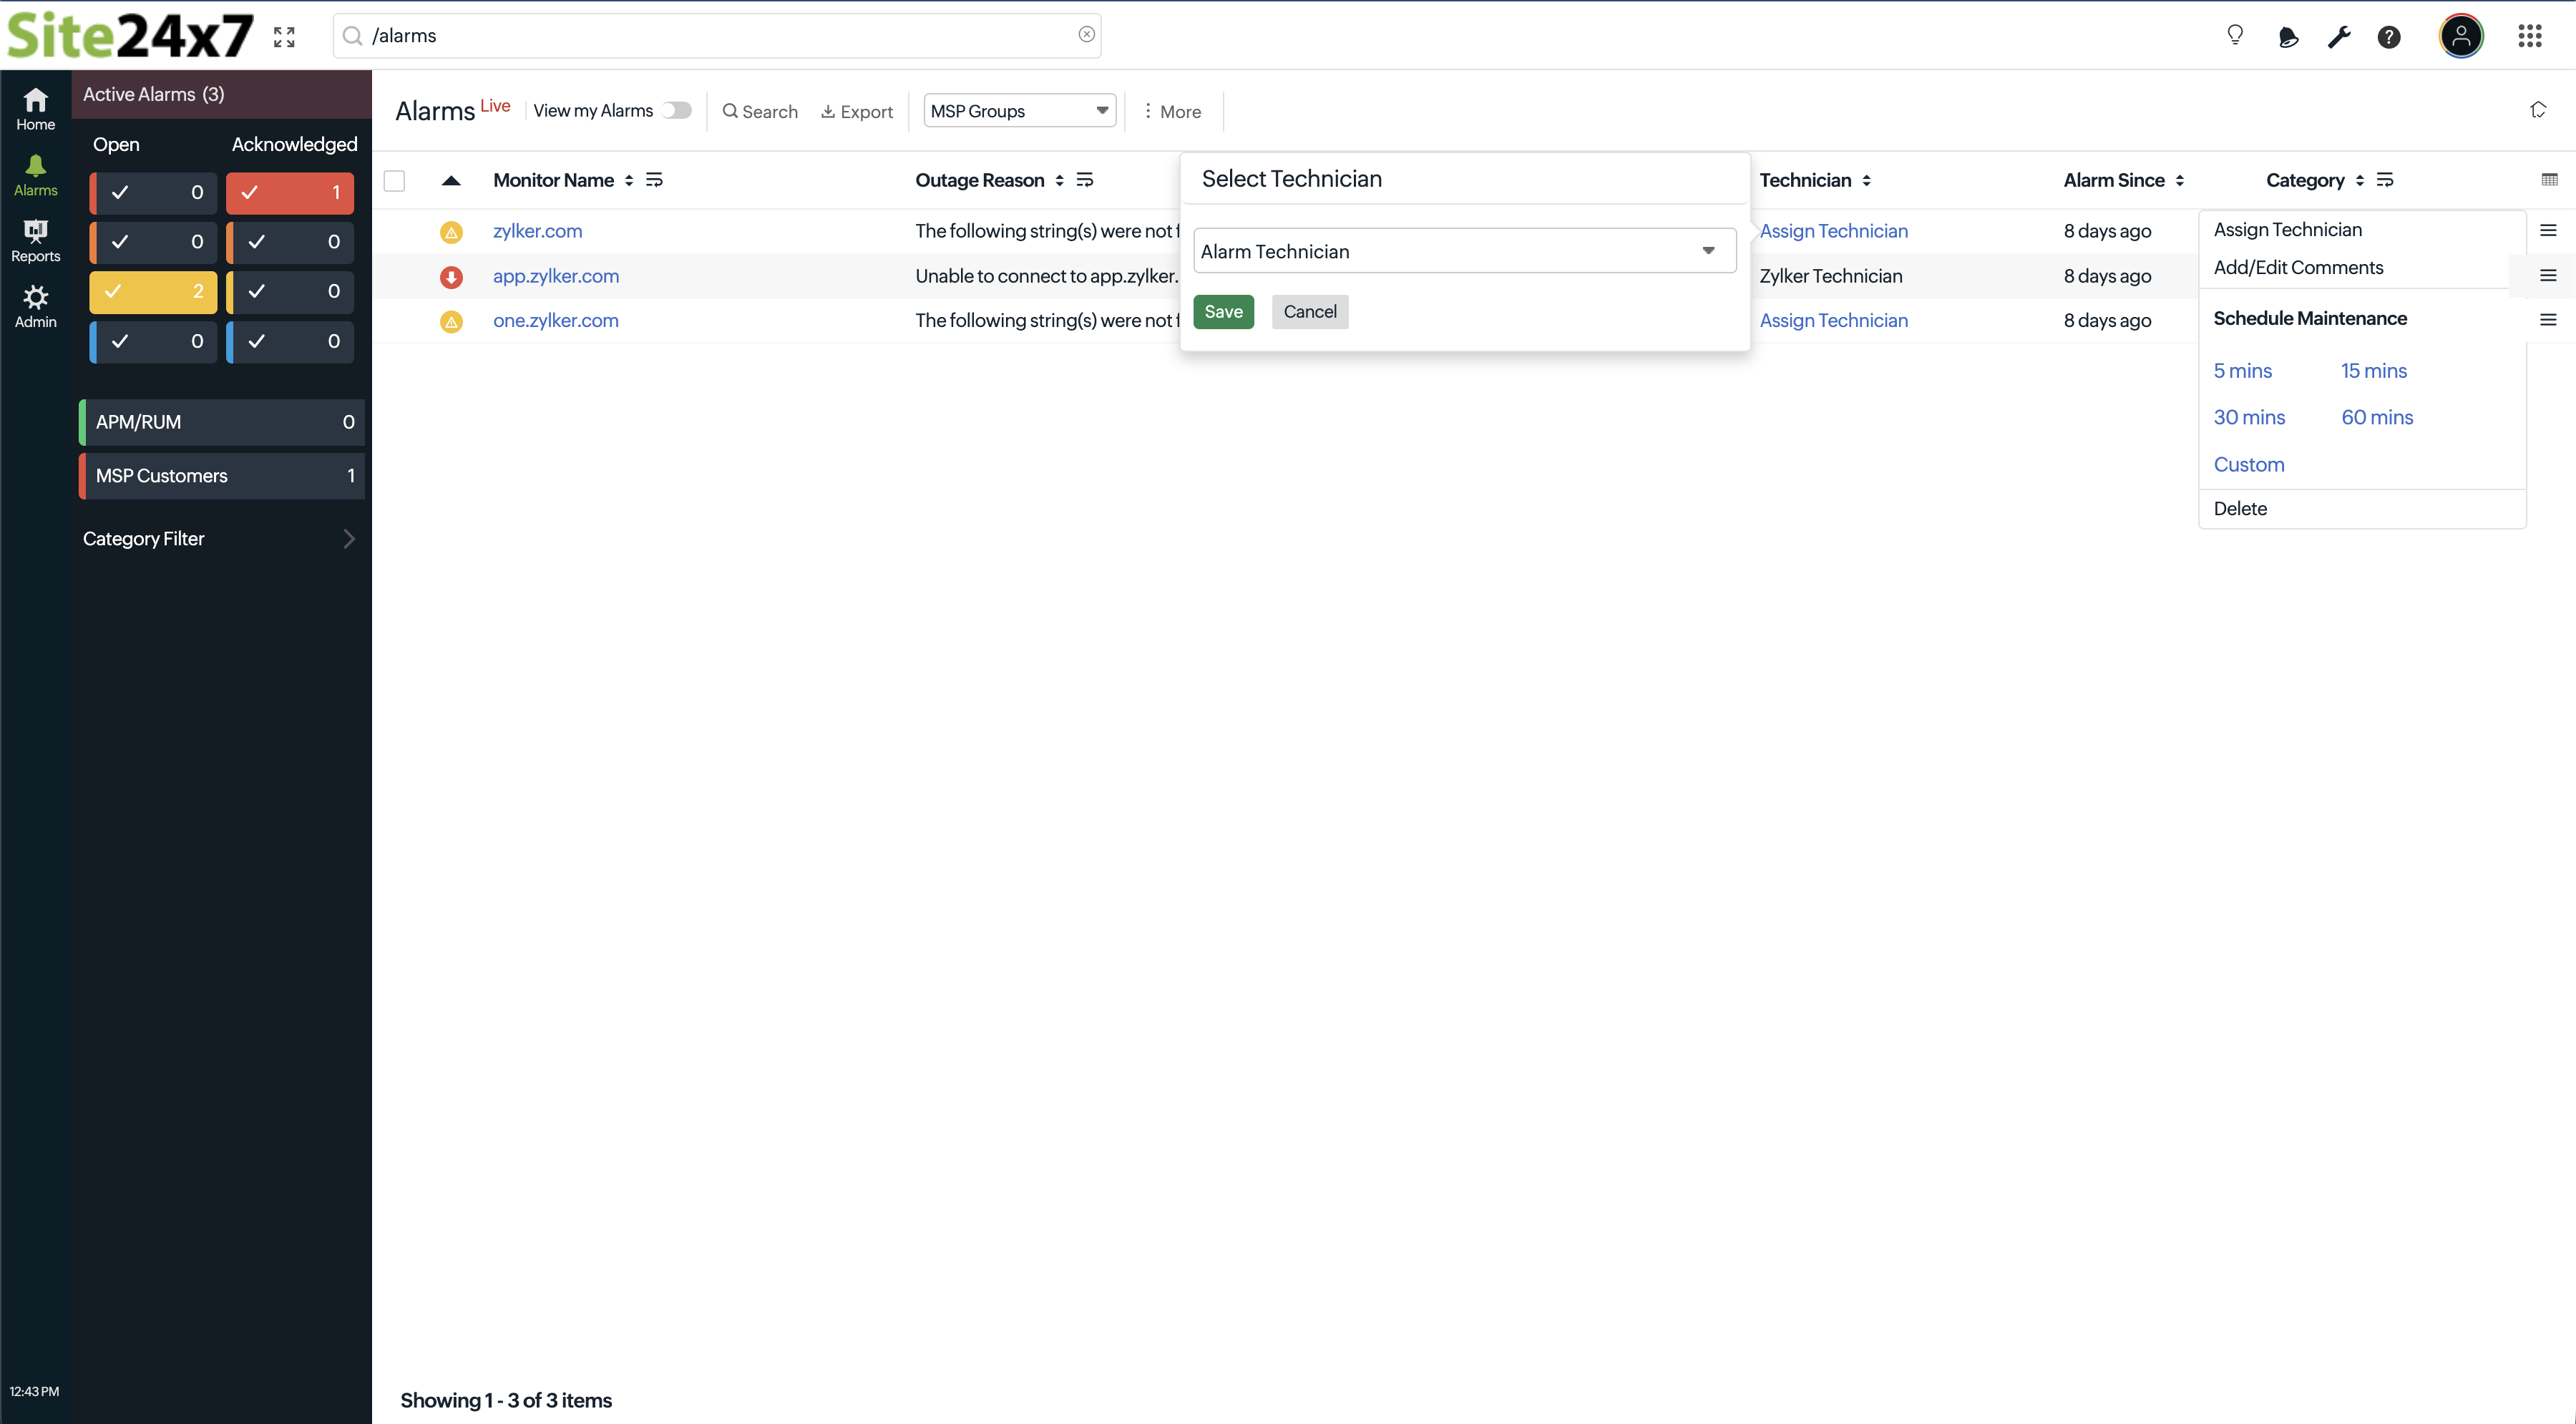Open the Alarm Technician dropdown
Screen dimensions: 2576x1424
[1464, 251]
